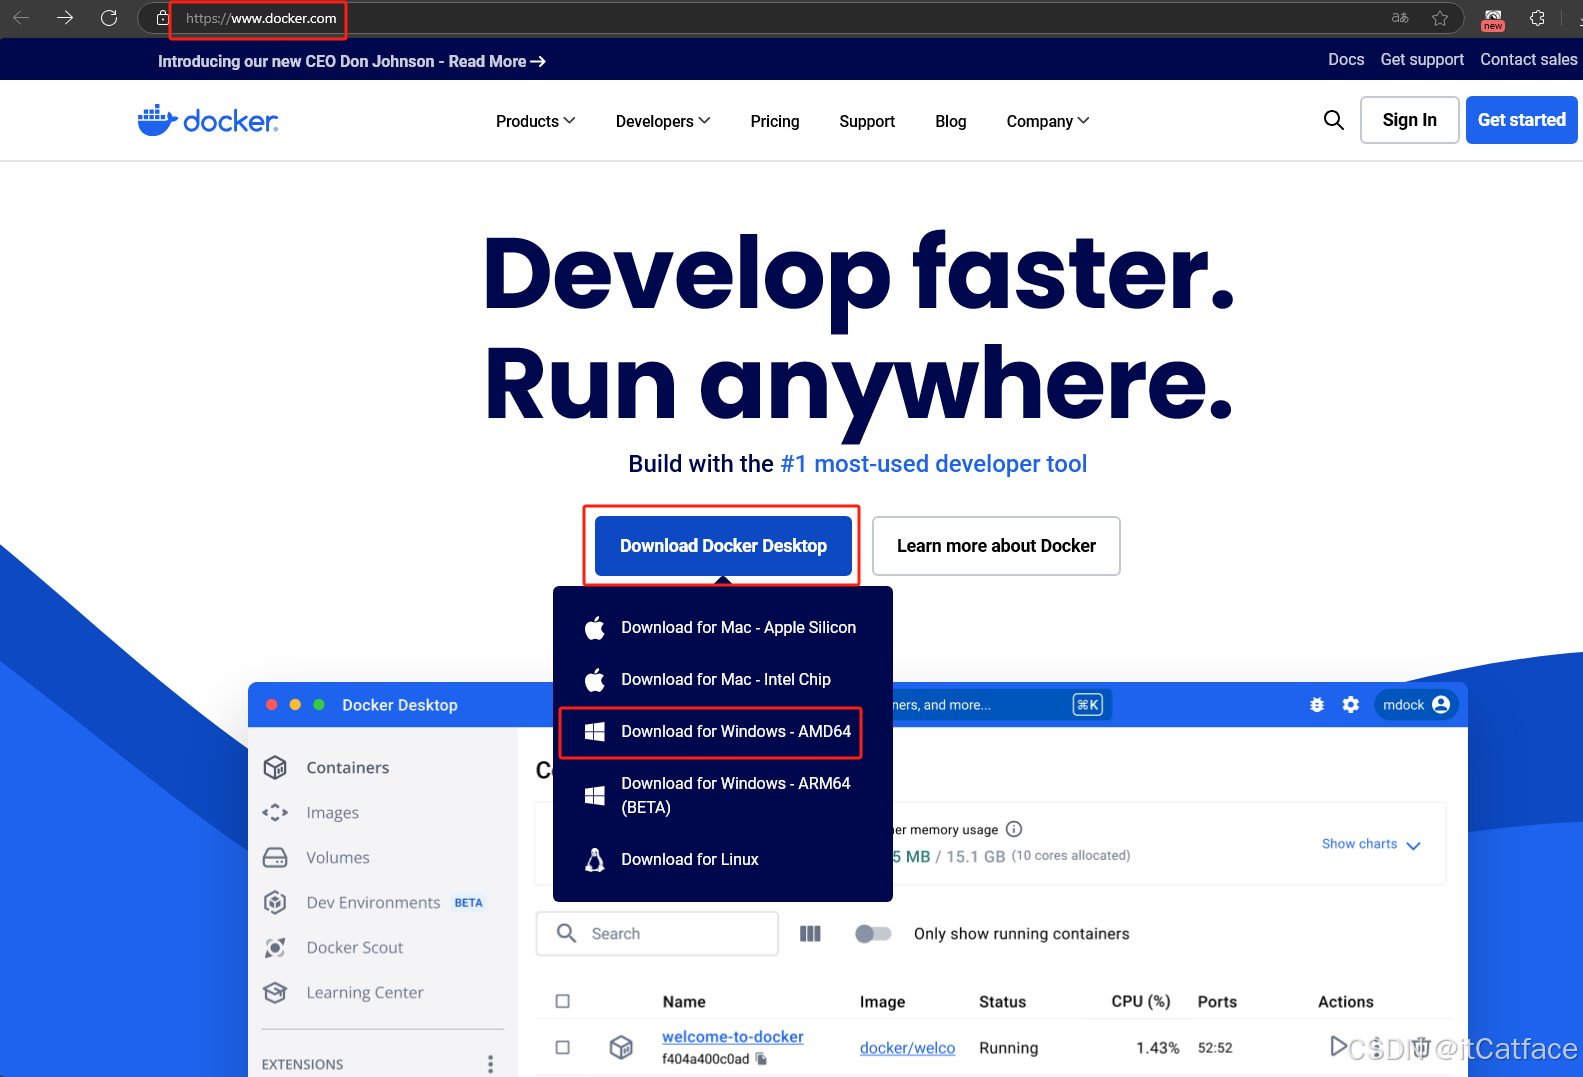This screenshot has width=1583, height=1077.
Task: Click the bug troubleshoot icon in Docker Desktop
Action: coord(1317,705)
